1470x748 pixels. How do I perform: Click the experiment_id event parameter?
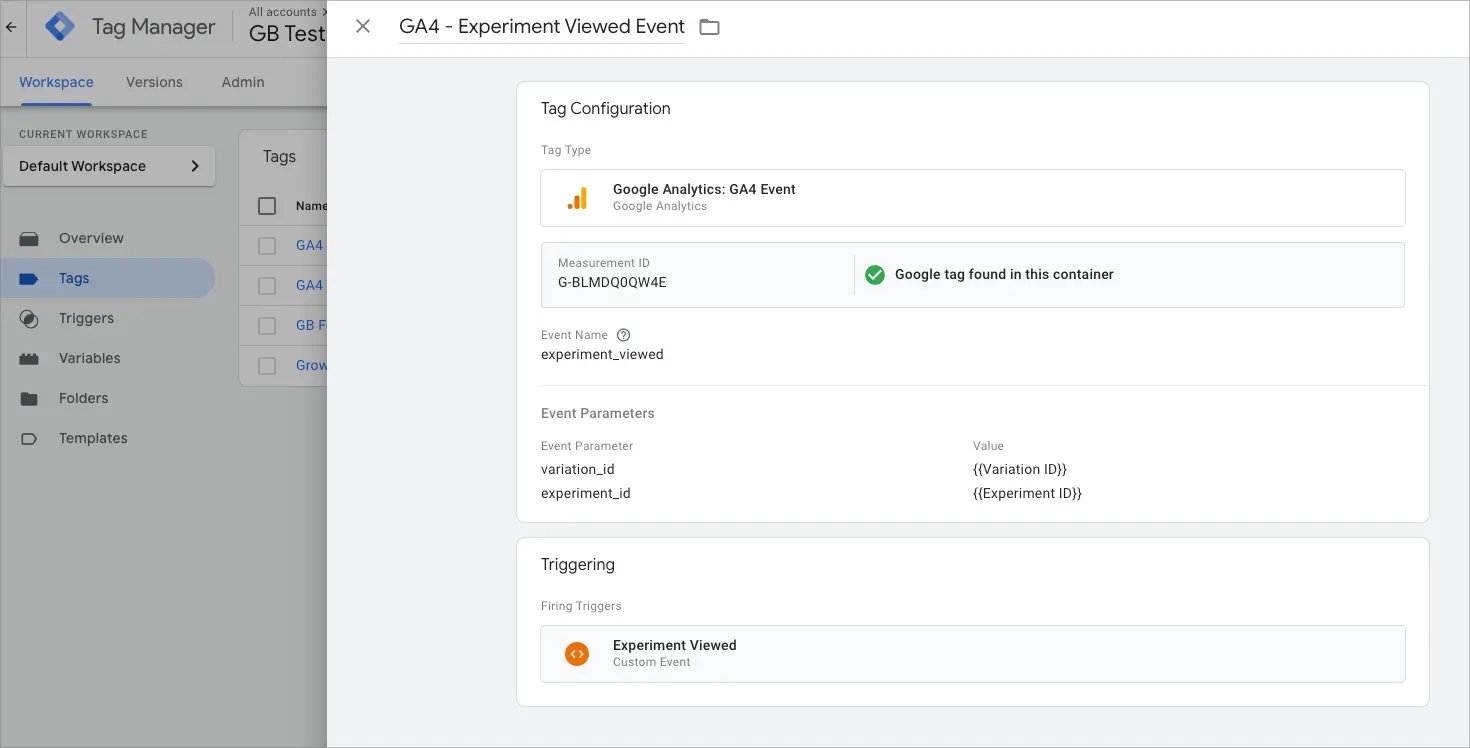click(x=586, y=493)
